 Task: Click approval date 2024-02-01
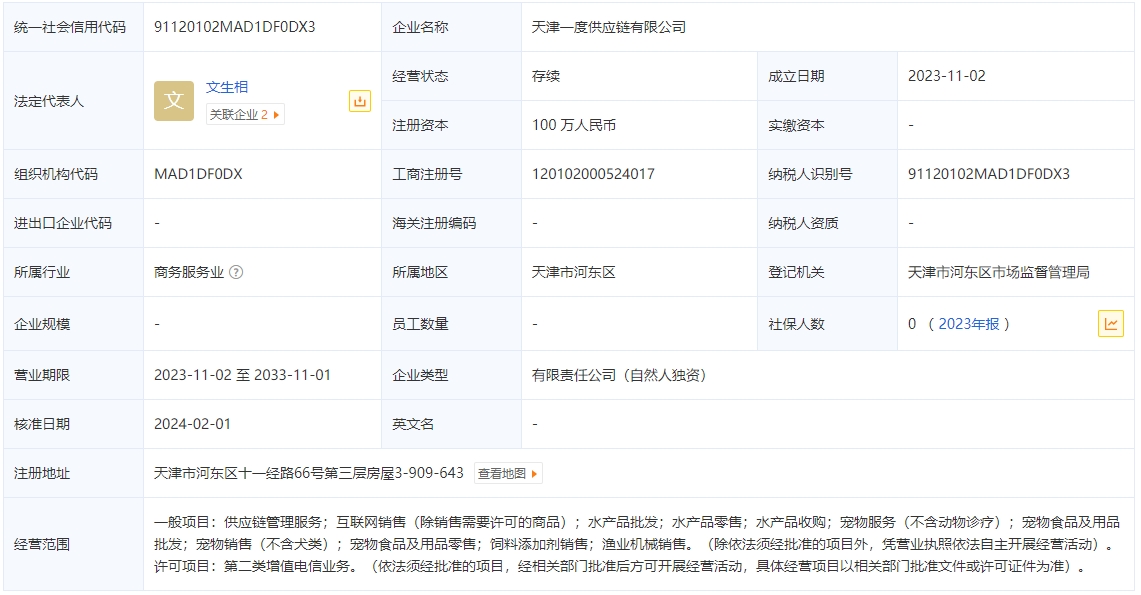click(192, 424)
